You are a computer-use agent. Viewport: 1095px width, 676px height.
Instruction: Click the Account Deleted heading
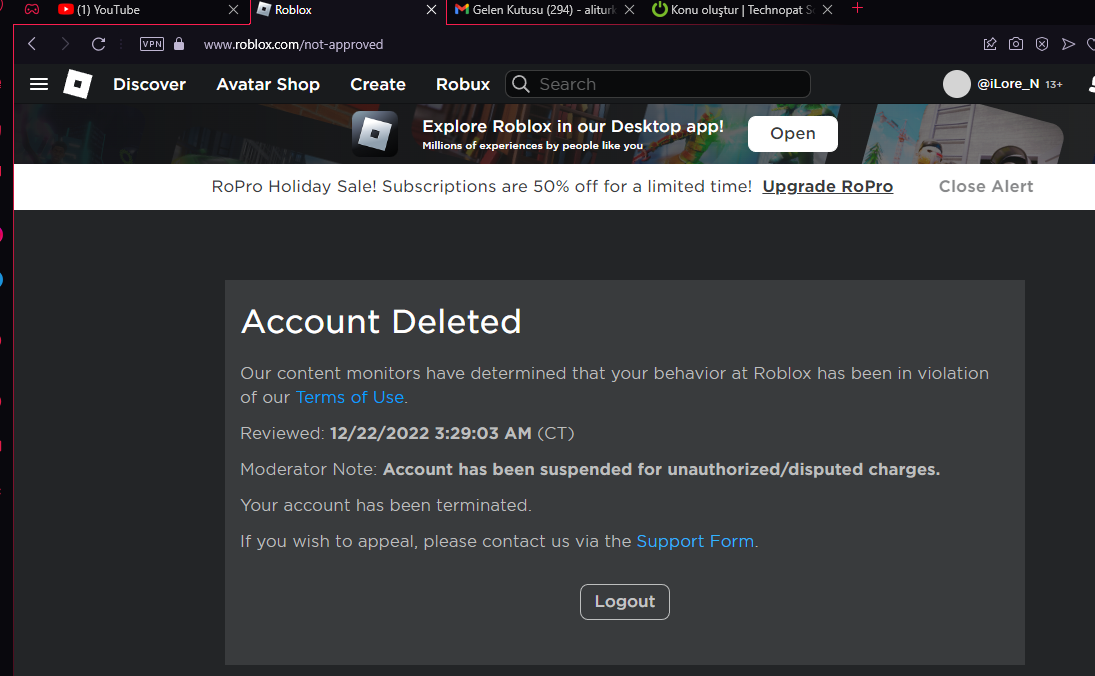(381, 322)
